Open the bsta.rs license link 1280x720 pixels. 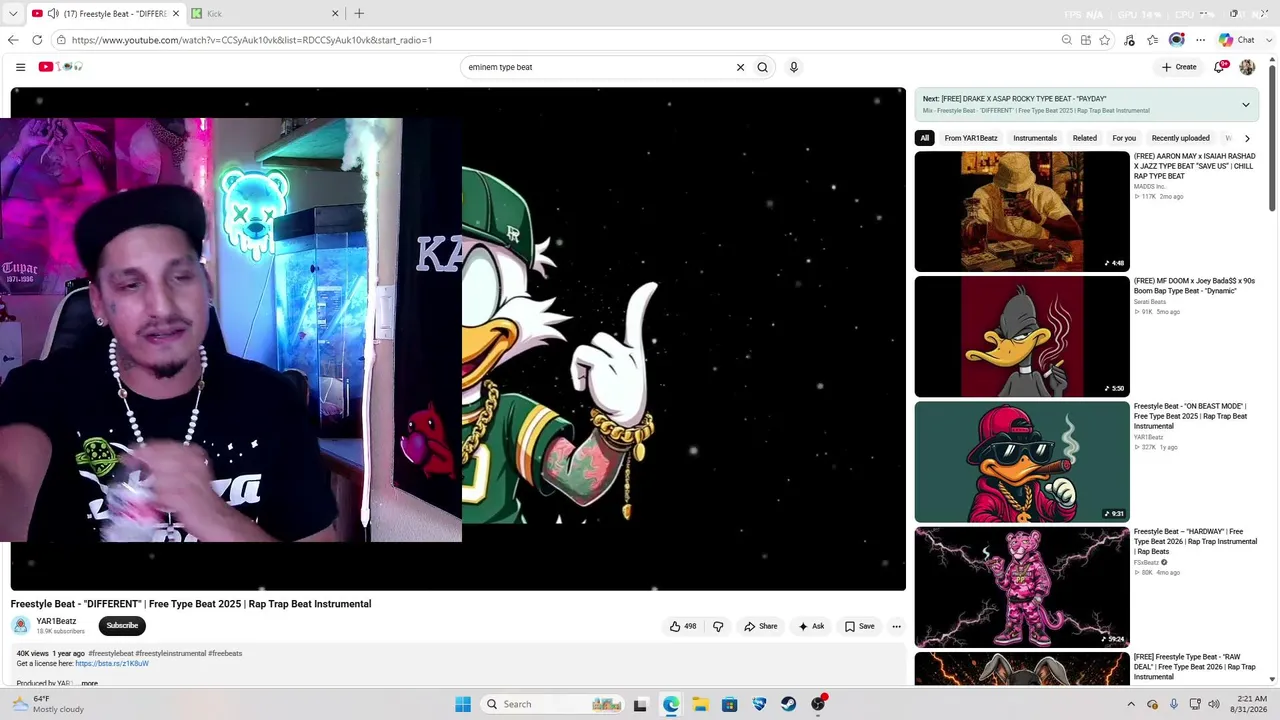click(x=112, y=664)
